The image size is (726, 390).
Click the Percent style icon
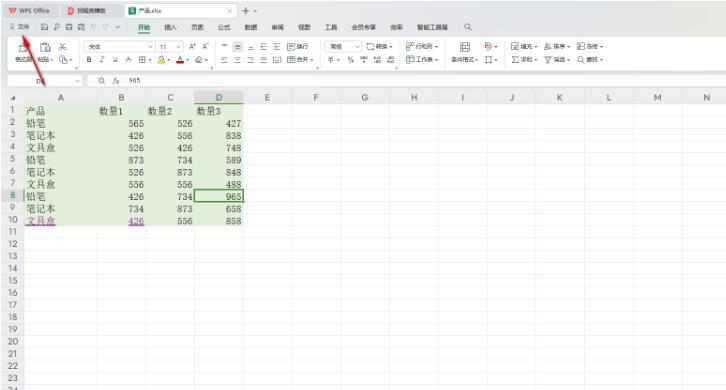(x=350, y=60)
